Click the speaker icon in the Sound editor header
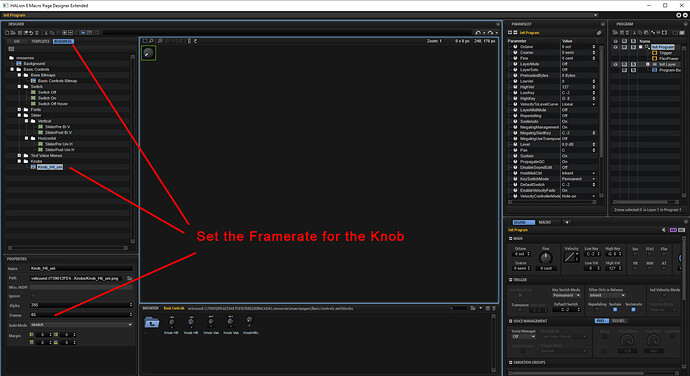 664,230
